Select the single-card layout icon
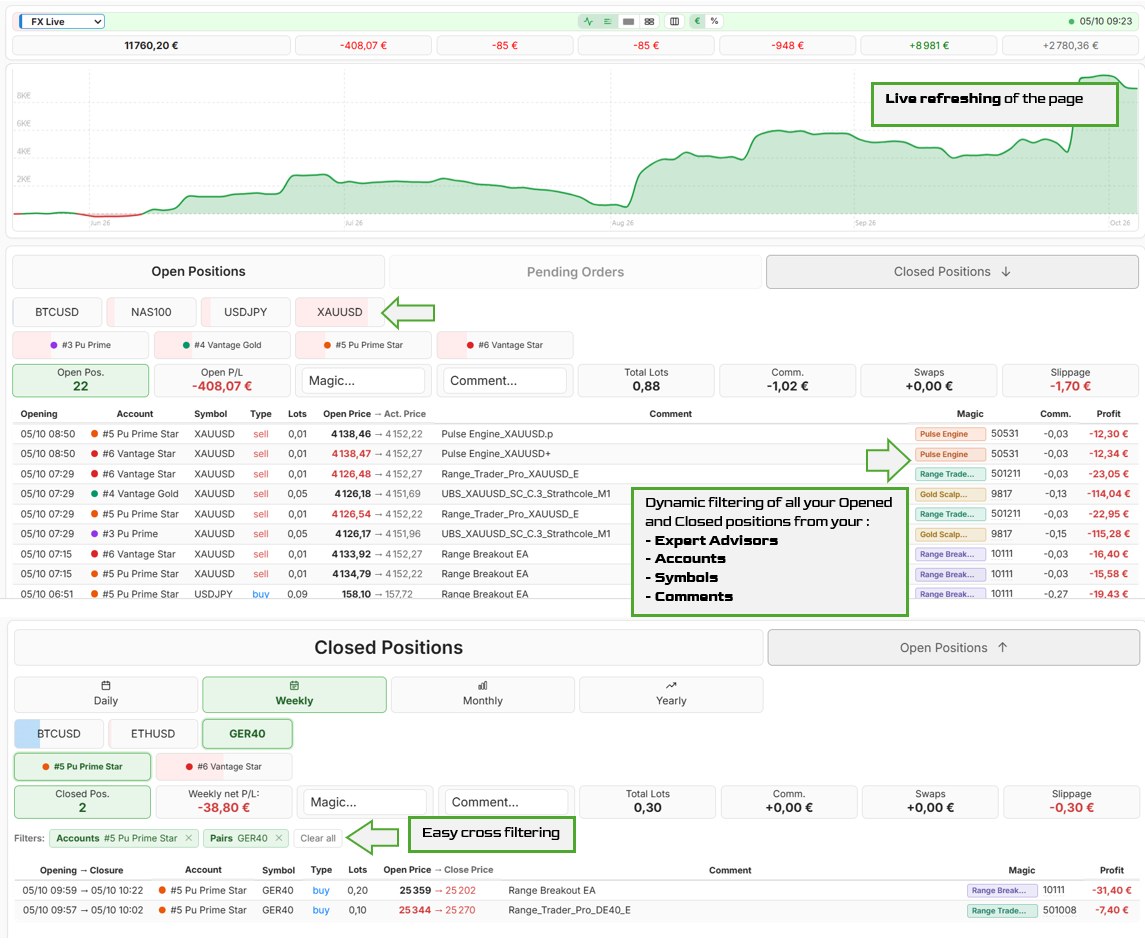 point(628,21)
